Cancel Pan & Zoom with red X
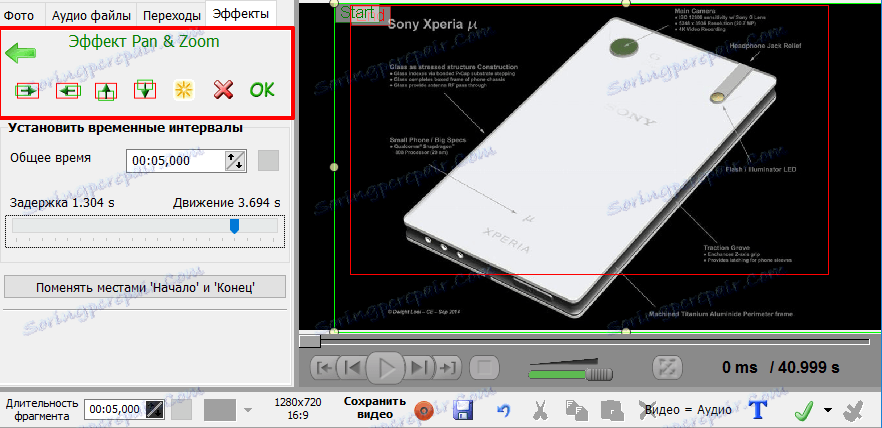 point(224,90)
